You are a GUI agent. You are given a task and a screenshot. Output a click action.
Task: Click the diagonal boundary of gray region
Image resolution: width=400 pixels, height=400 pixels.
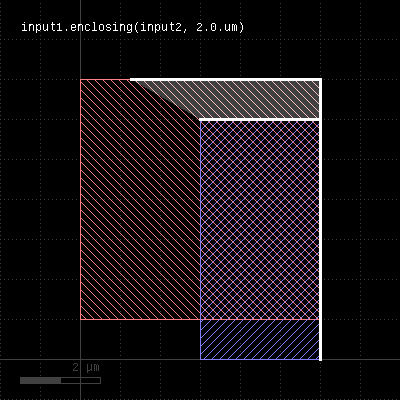point(167,99)
